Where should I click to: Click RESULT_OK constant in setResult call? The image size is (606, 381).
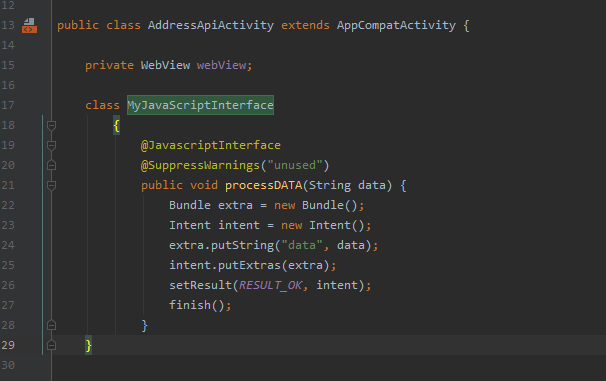[x=271, y=285]
